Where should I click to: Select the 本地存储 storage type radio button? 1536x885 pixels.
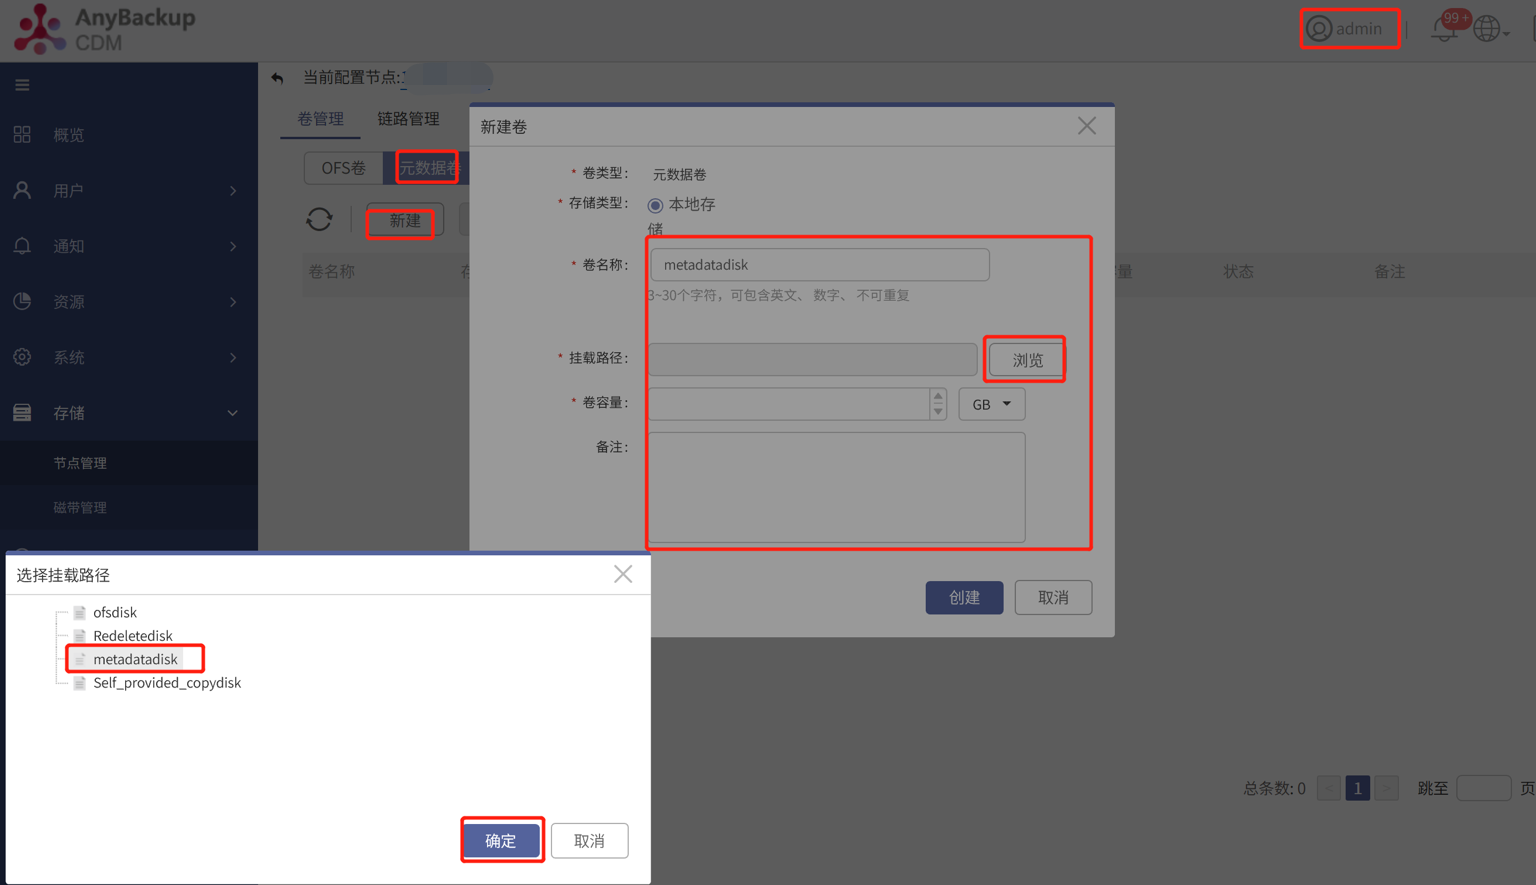[x=656, y=205]
